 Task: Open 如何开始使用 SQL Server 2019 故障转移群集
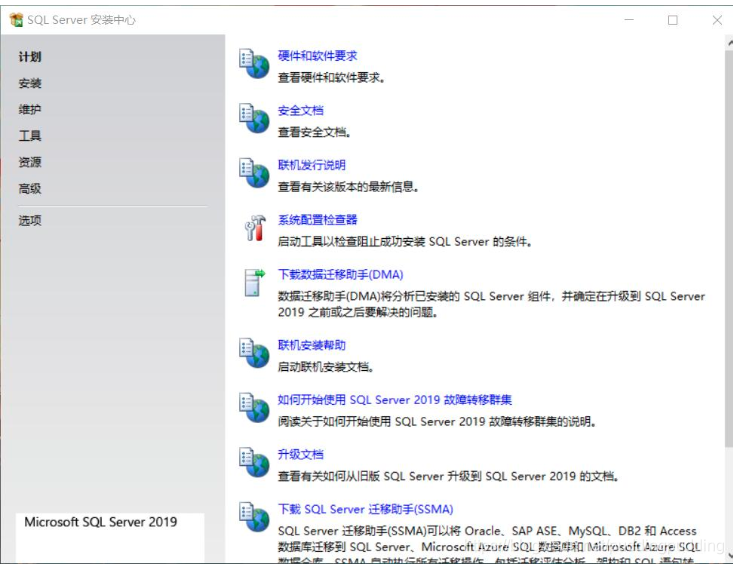[395, 400]
